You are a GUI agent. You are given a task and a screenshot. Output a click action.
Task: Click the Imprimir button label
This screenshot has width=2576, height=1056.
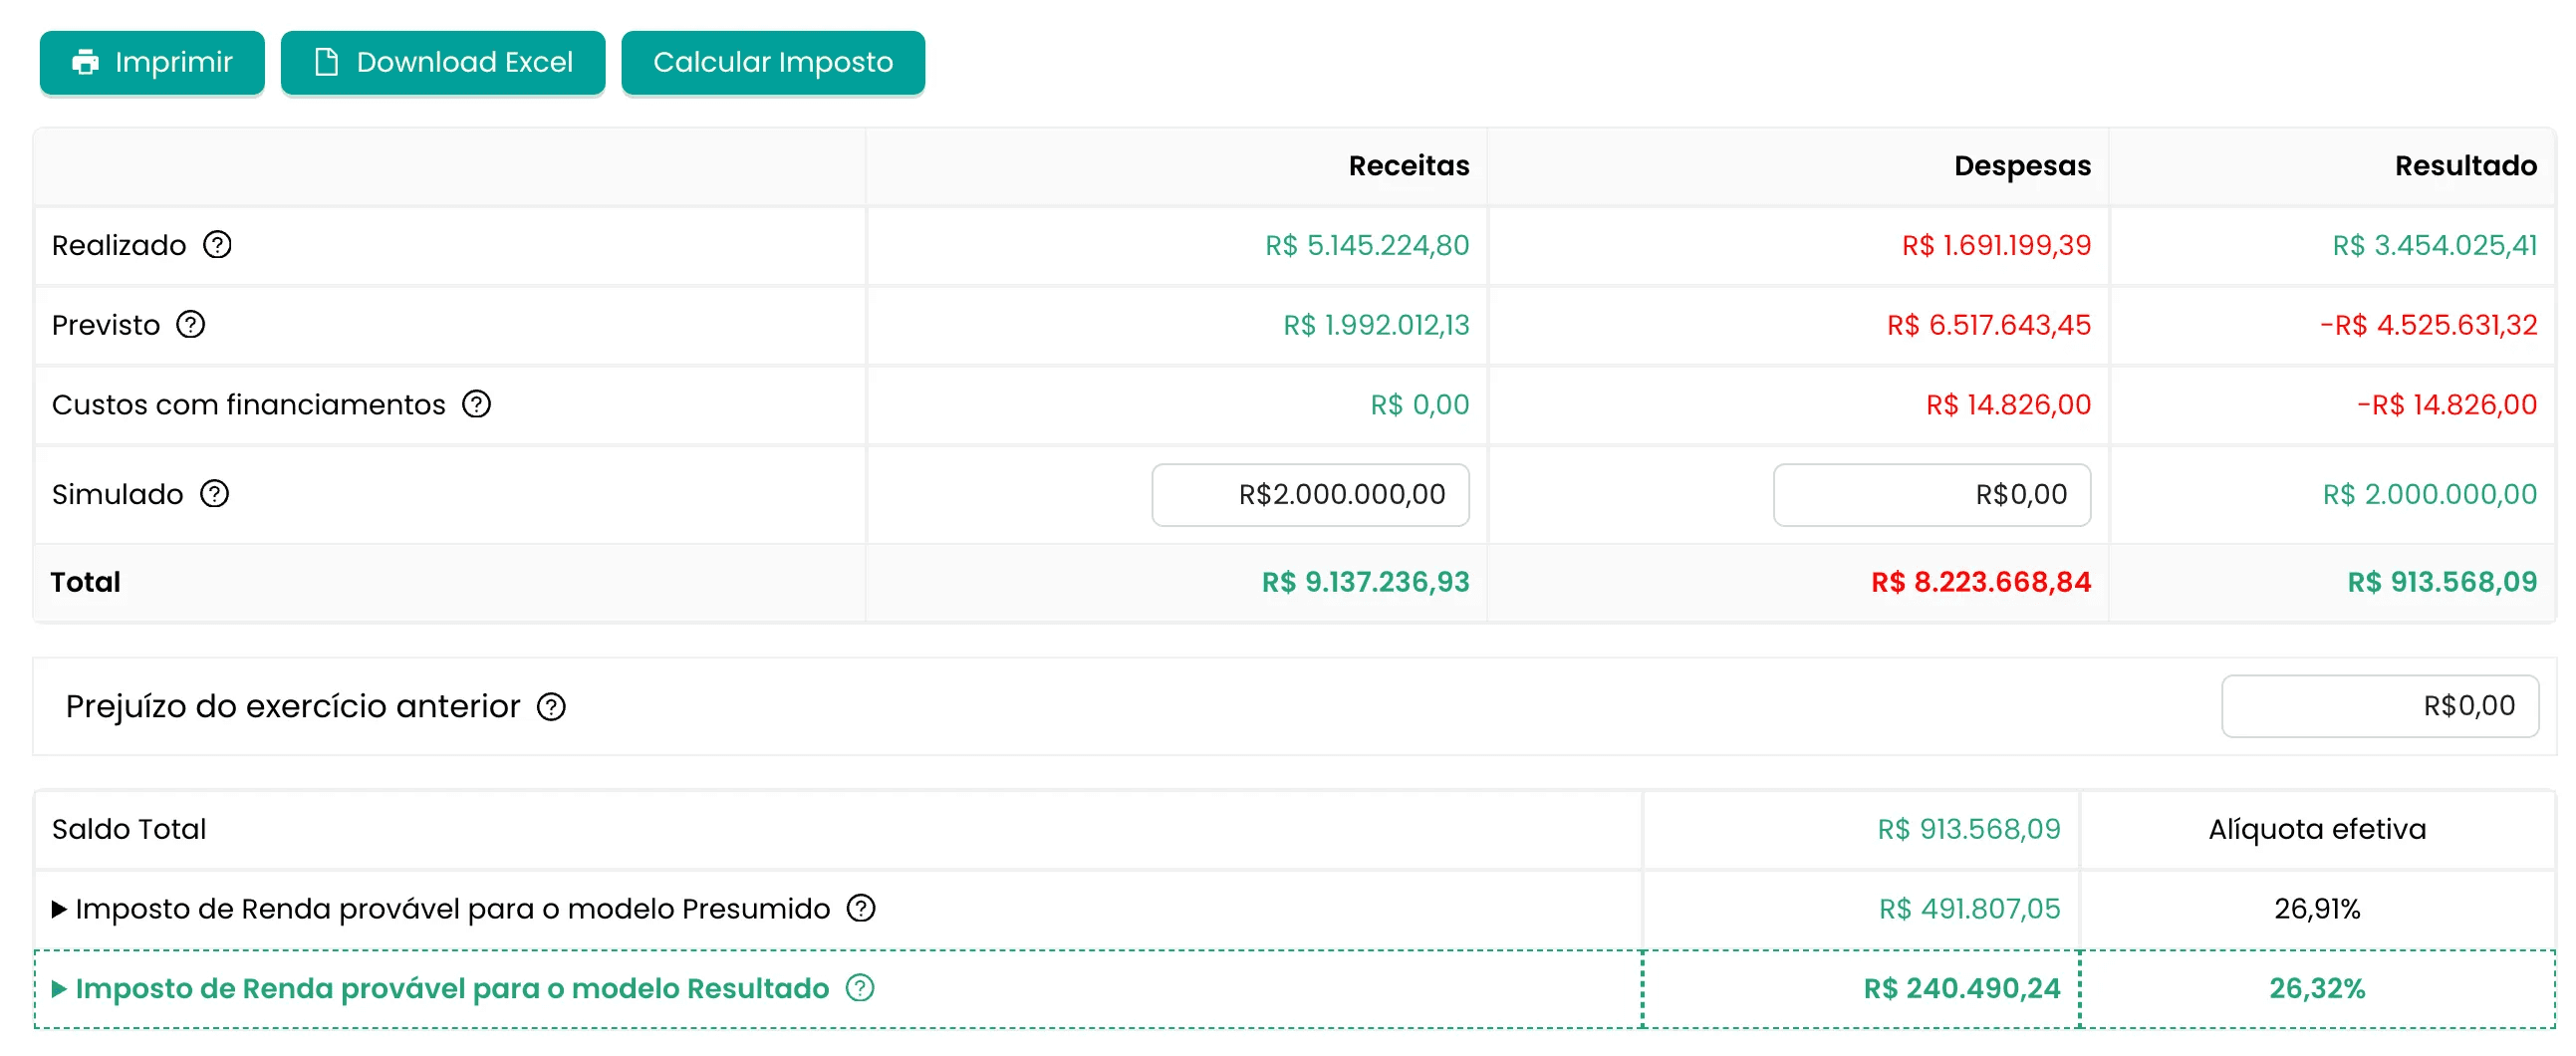[174, 62]
